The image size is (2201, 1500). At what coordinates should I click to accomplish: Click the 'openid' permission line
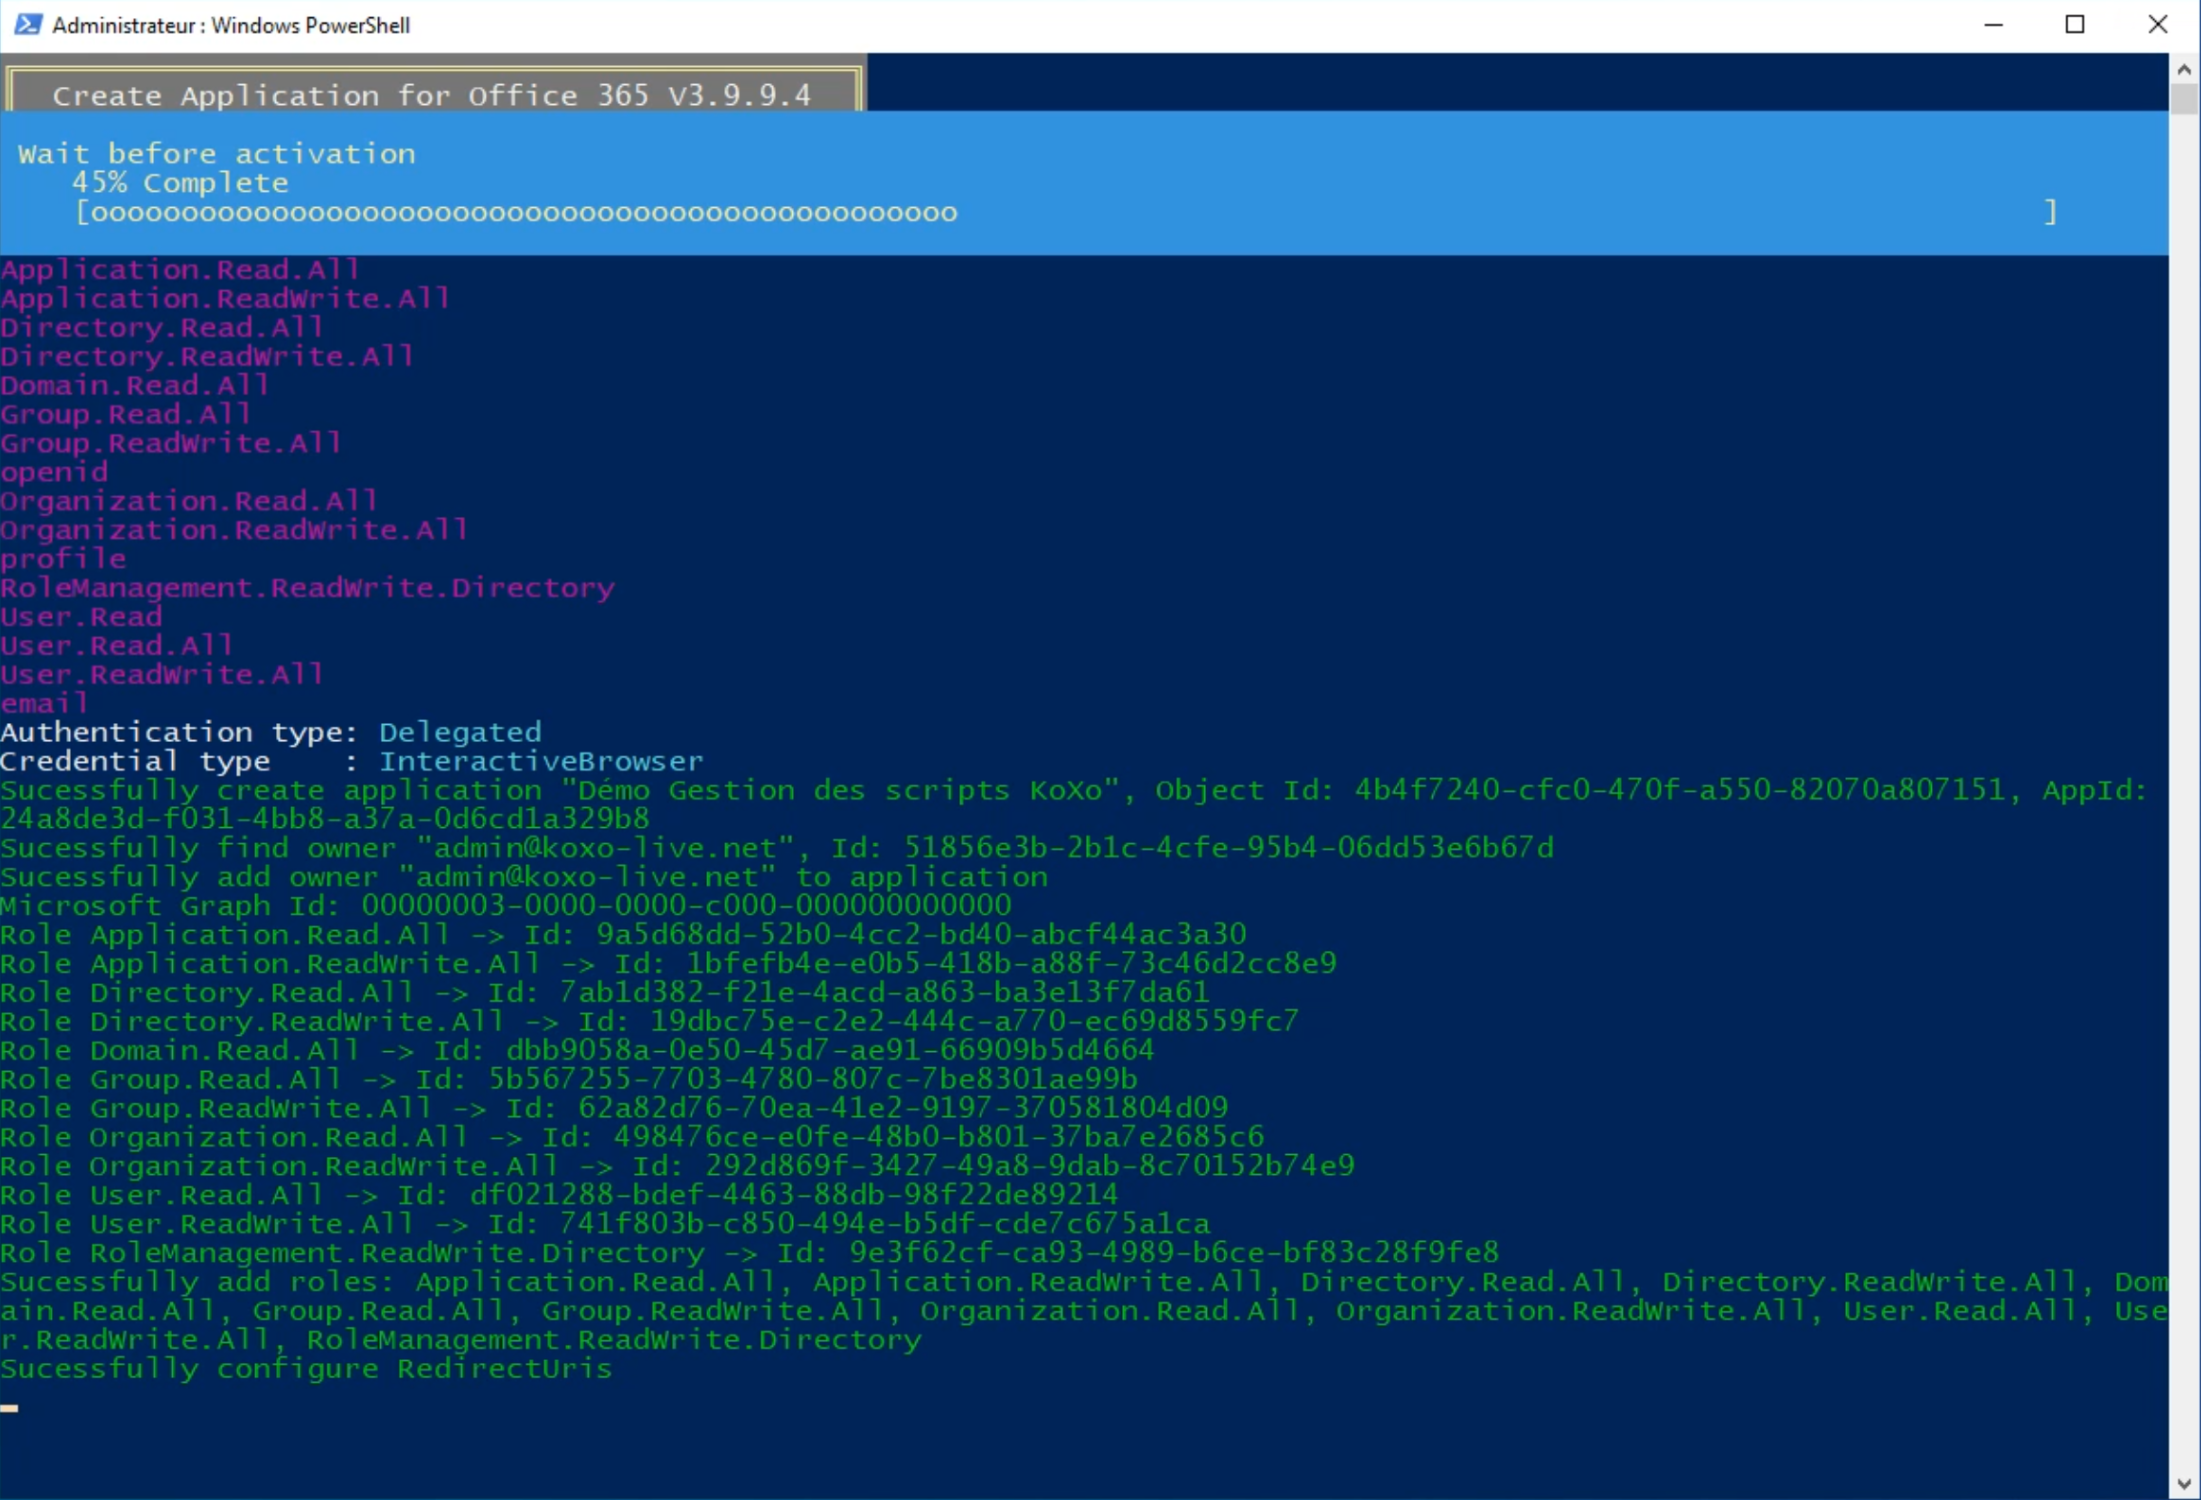click(54, 473)
